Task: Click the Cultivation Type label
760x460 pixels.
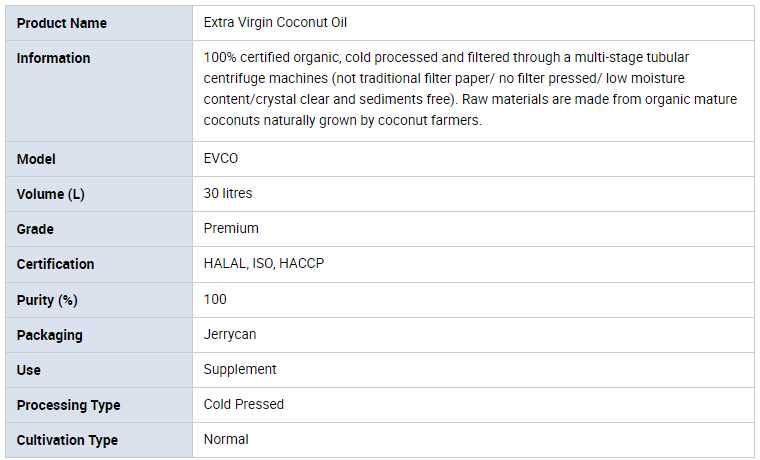Action: [67, 440]
